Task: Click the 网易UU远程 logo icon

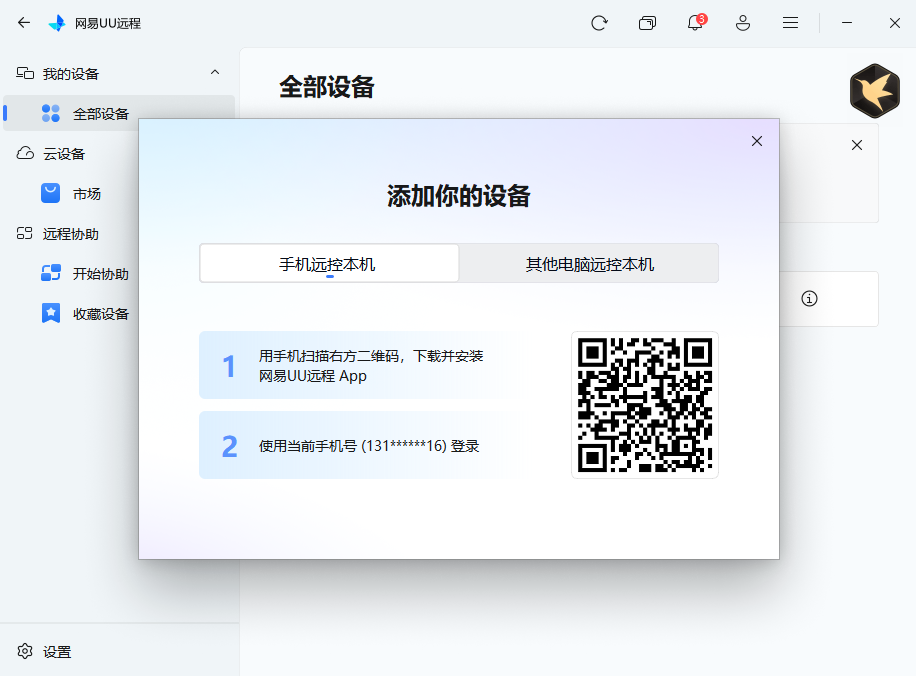Action: pos(57,23)
